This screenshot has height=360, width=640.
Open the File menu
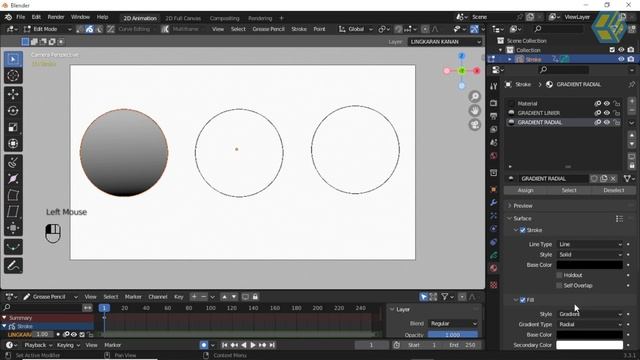point(20,17)
